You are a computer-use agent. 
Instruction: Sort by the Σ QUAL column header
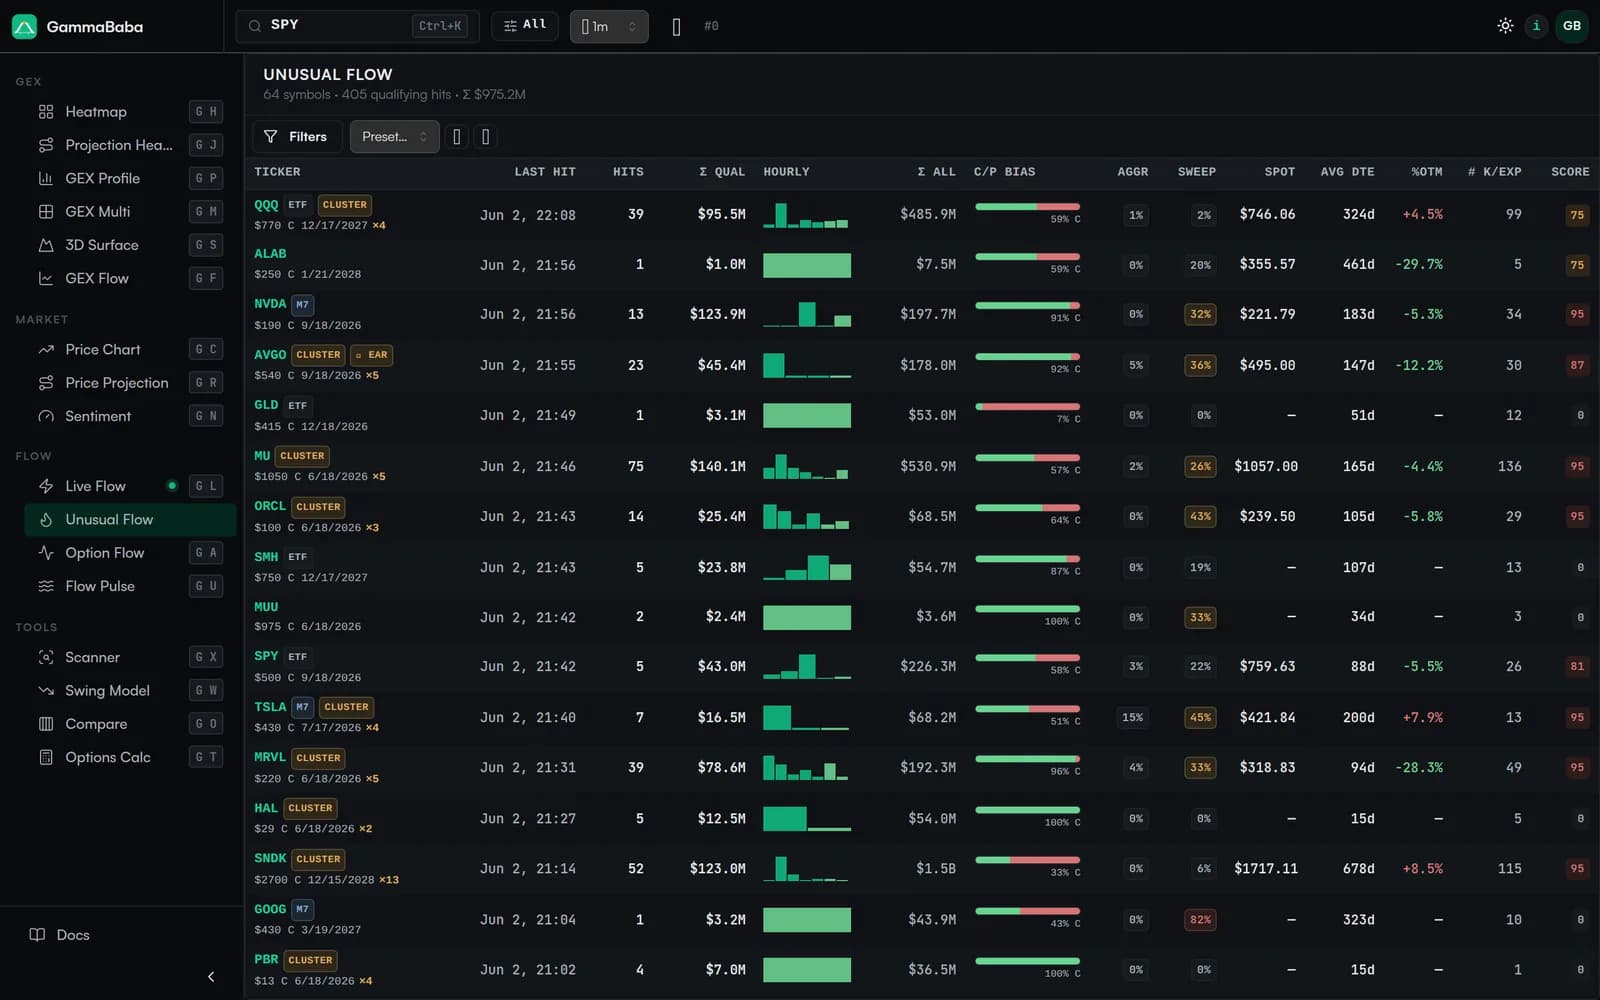pyautogui.click(x=722, y=172)
